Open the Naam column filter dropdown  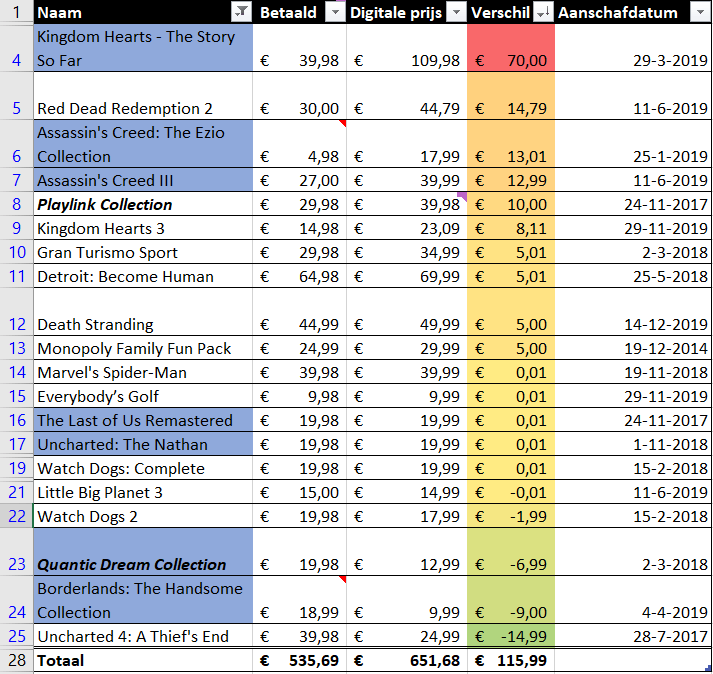[x=241, y=12]
